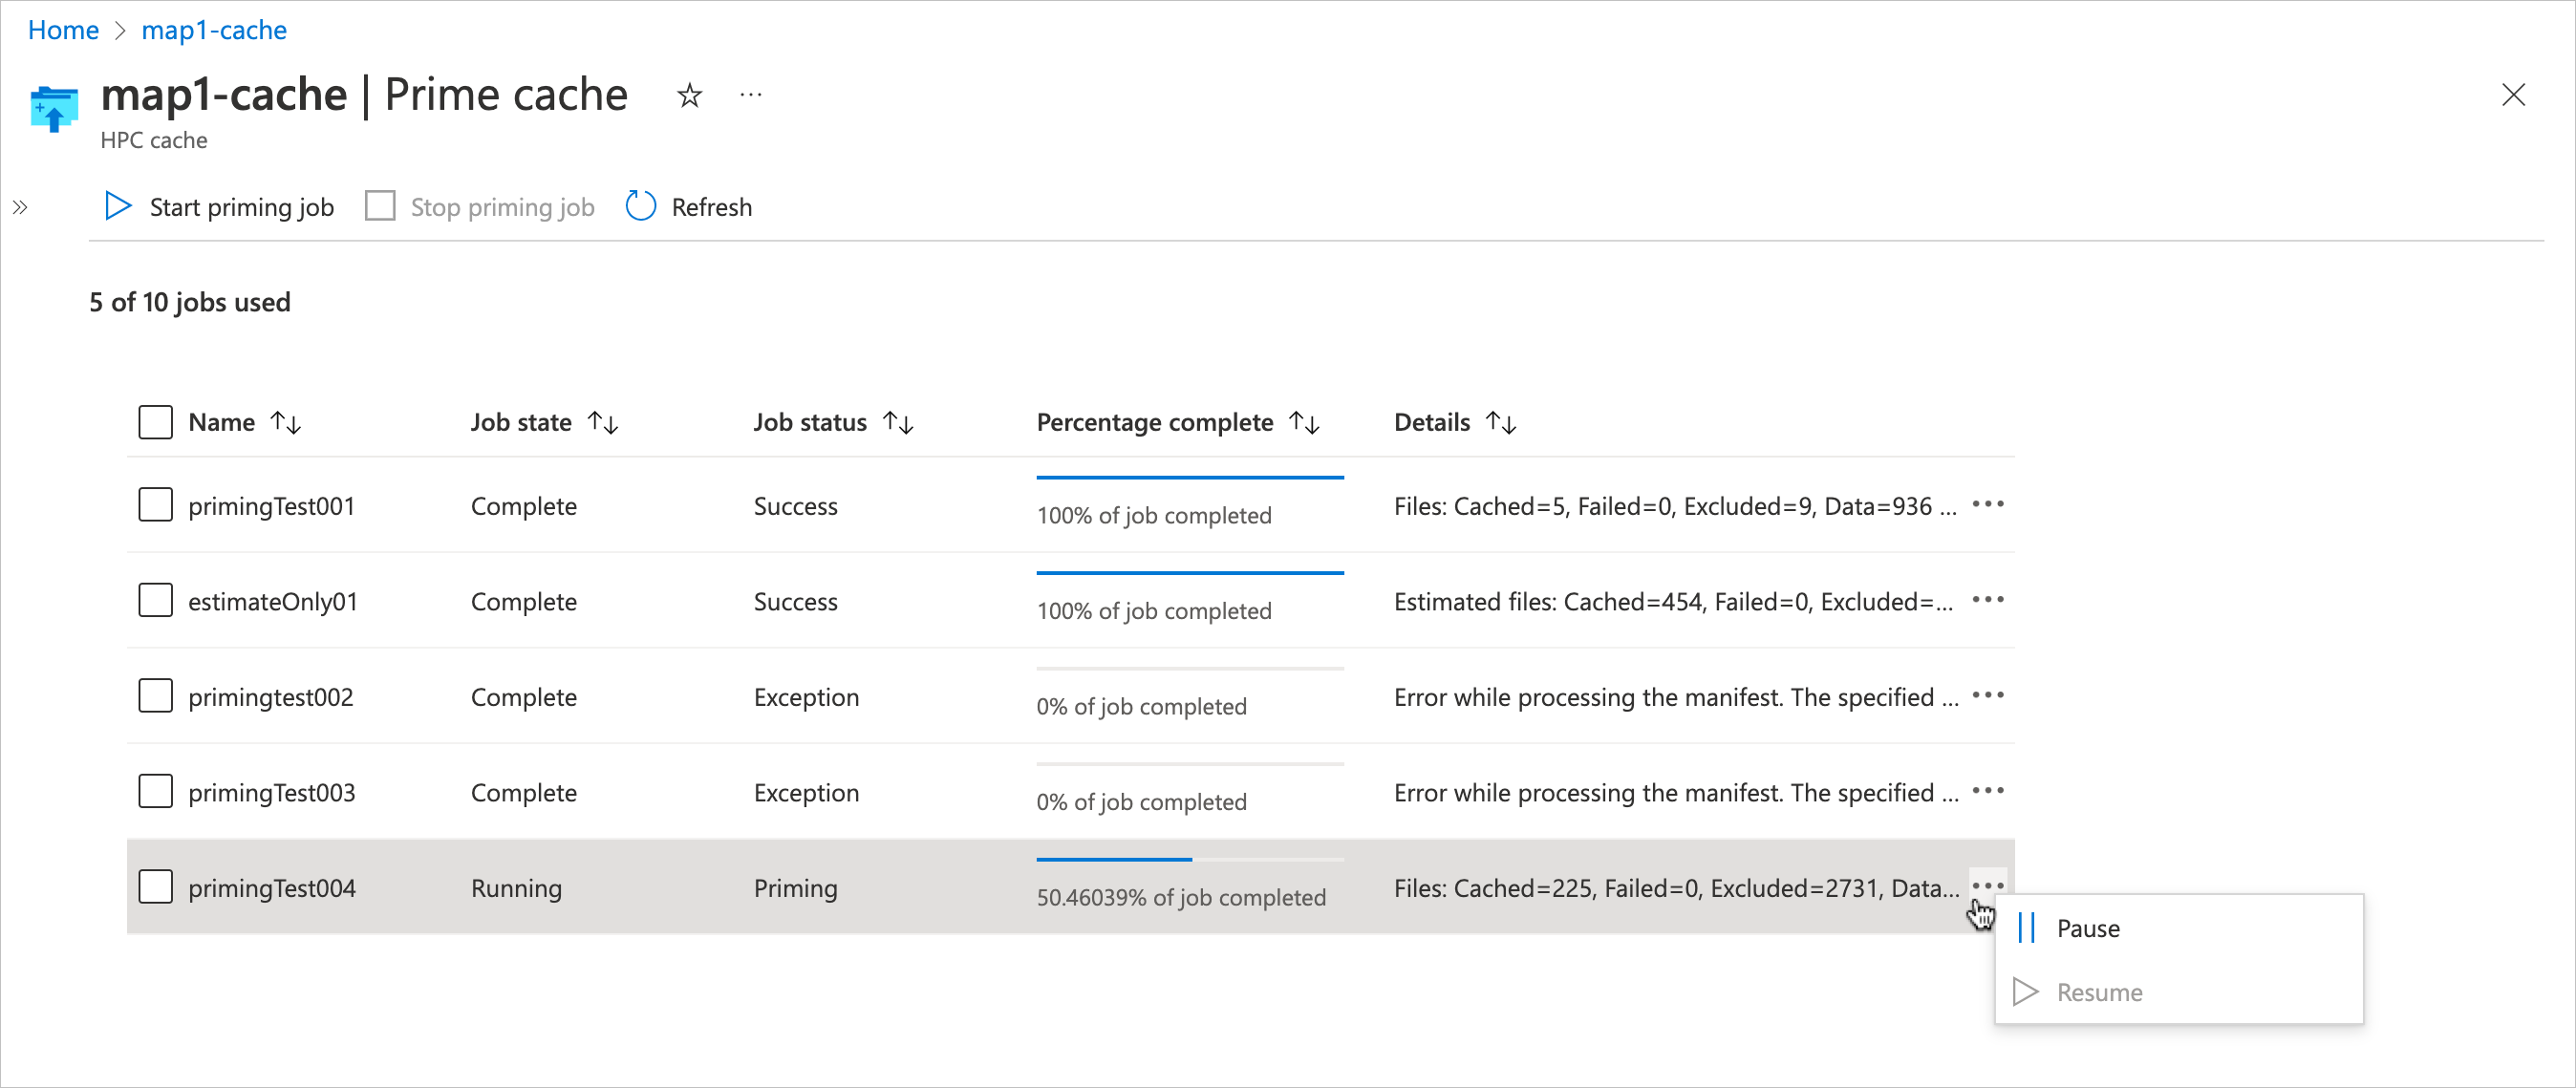The width and height of the screenshot is (2576, 1088).
Task: Open actions menu for primingTest001 row
Action: pos(1988,505)
